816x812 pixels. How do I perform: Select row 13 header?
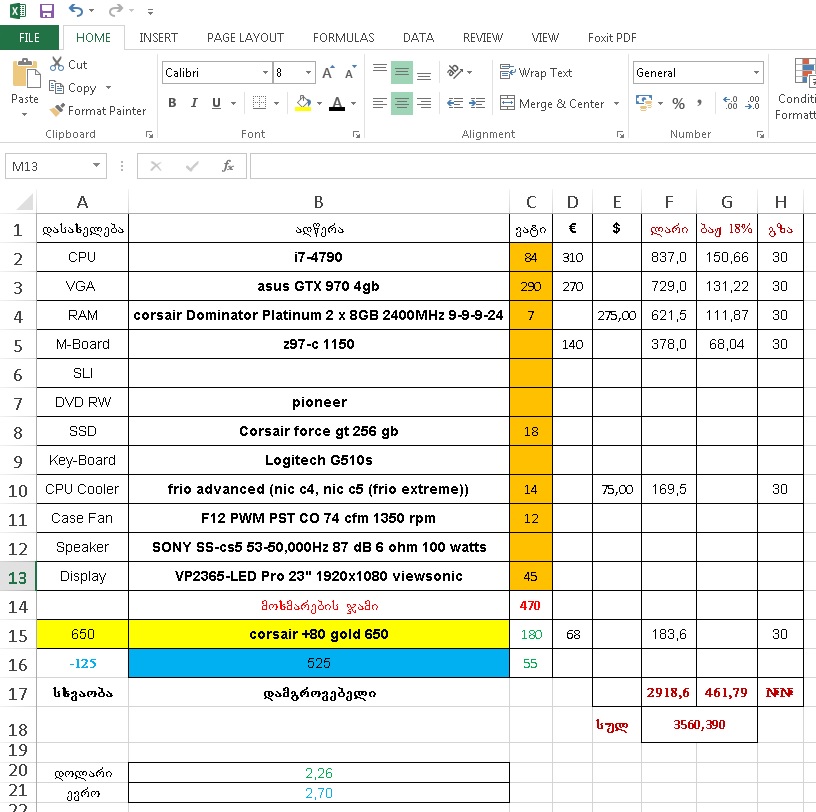coord(17,577)
